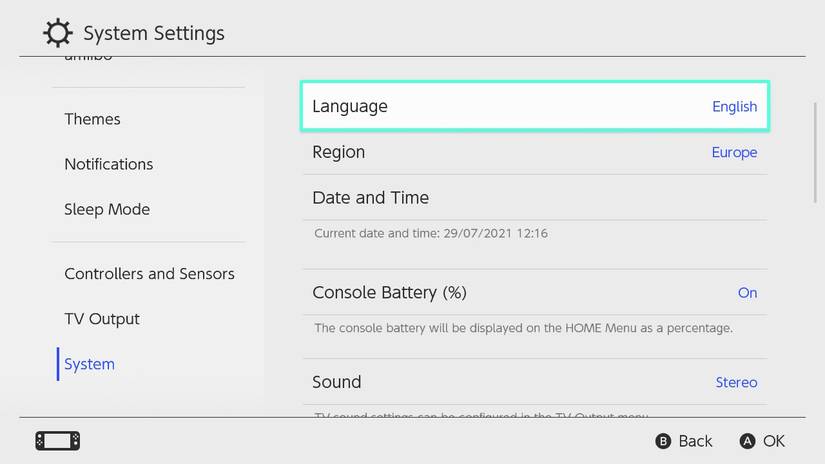Screen dimensions: 825x464
Task: Click the Back label
Action: (695, 441)
